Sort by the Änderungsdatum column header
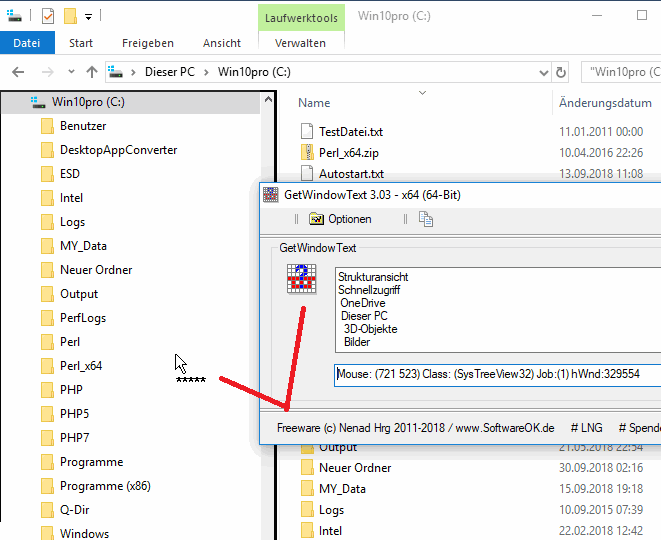This screenshot has width=661, height=540. (605, 103)
